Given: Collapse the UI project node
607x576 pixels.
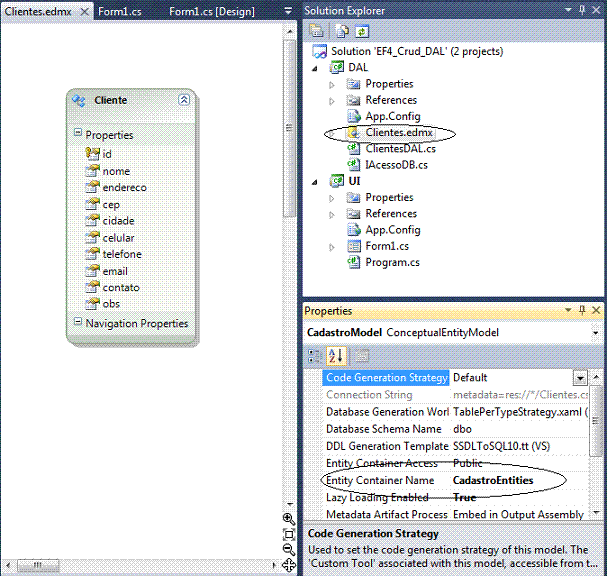Looking at the screenshot, I should [315, 182].
